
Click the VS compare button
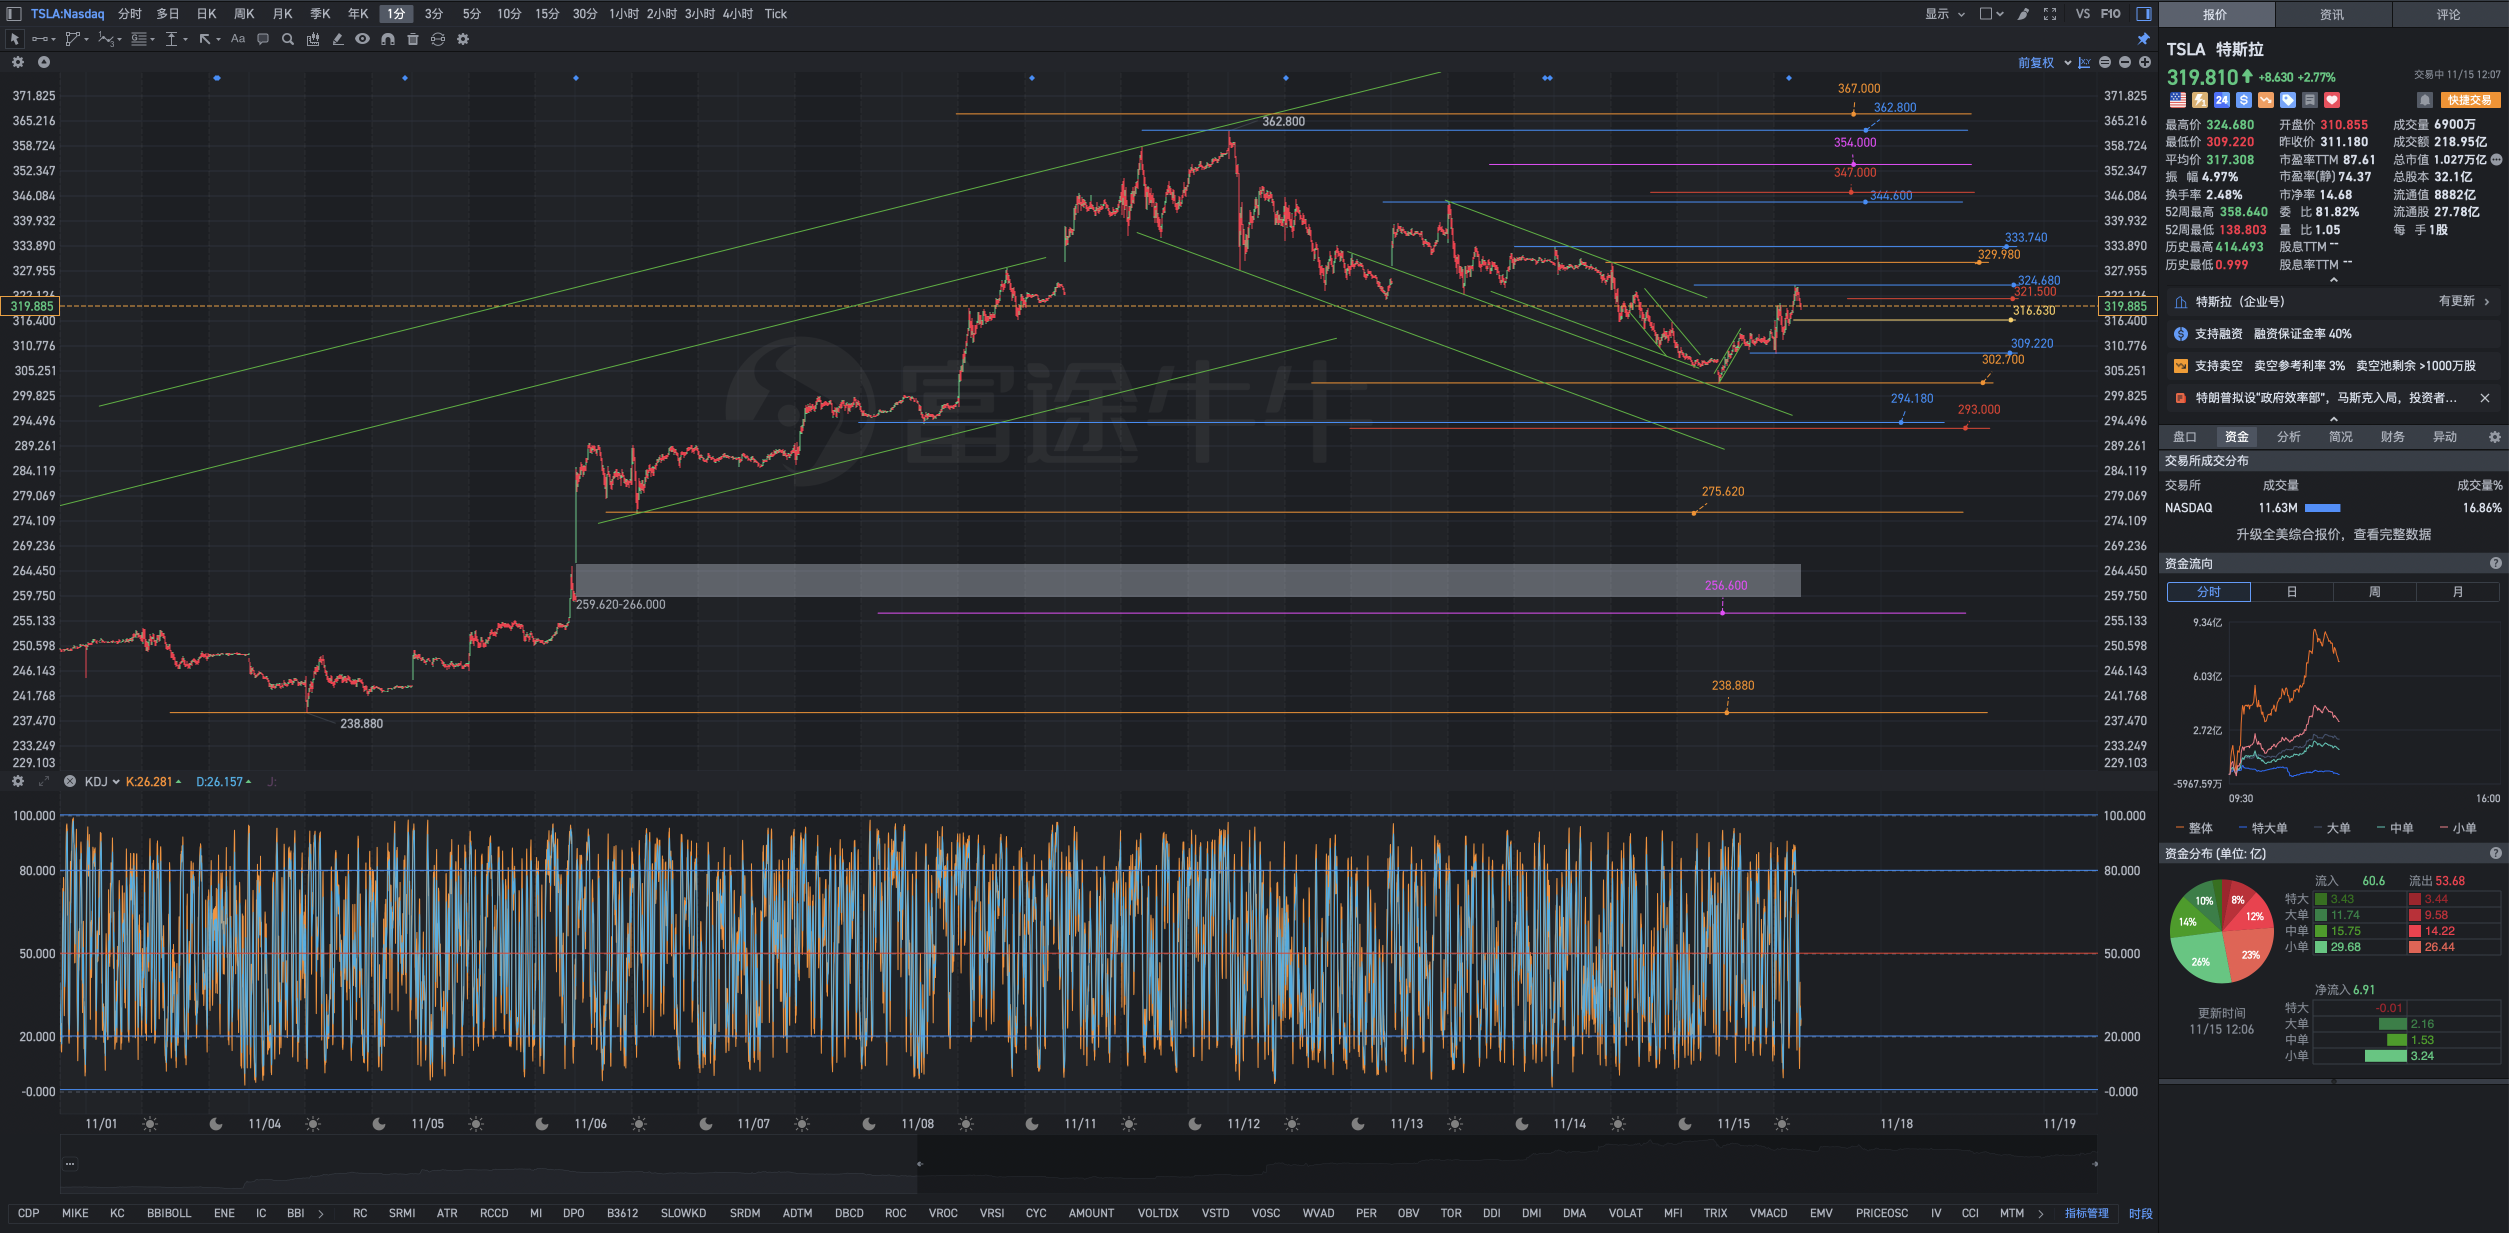pos(2083,14)
